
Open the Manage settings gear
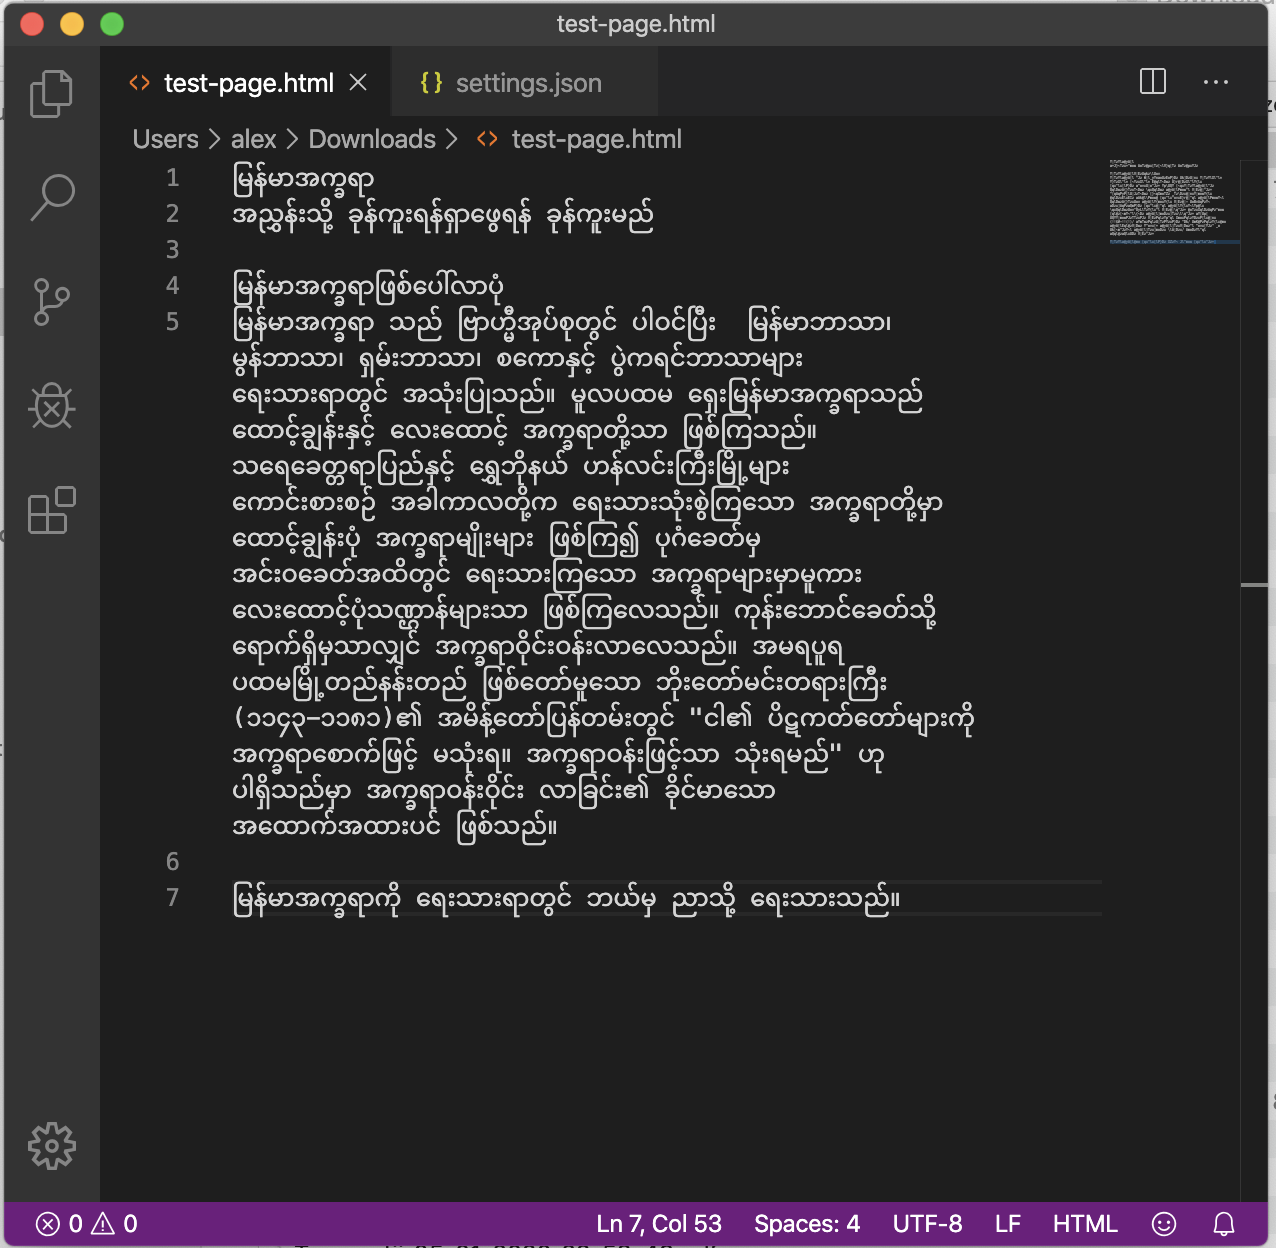[51, 1146]
